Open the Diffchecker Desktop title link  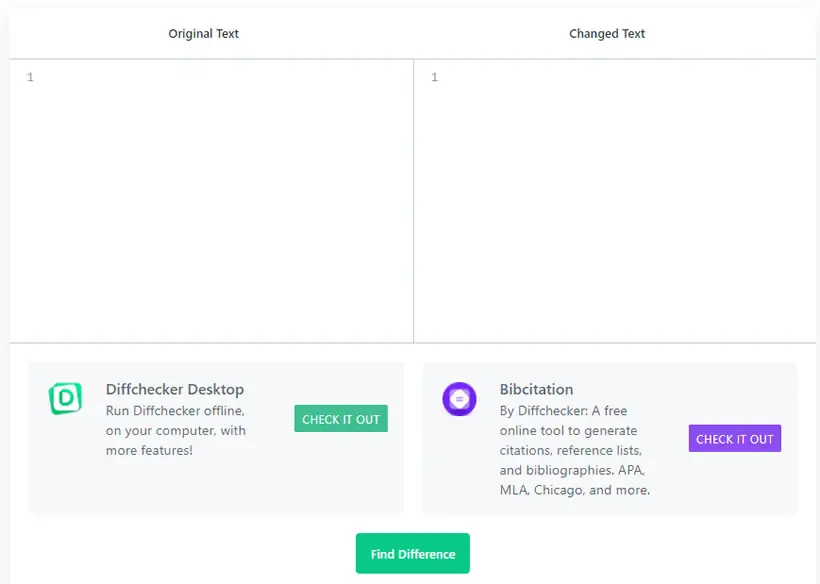(x=175, y=390)
